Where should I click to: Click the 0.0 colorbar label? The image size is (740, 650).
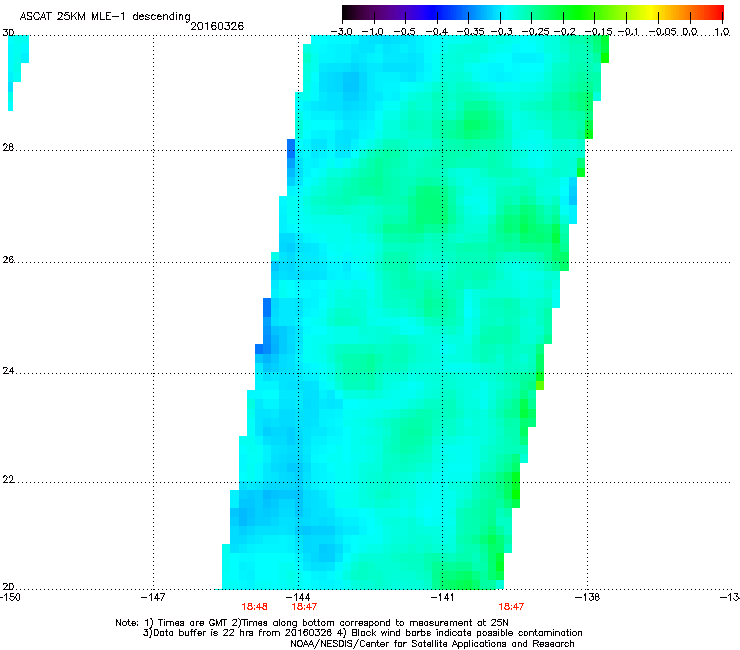[x=690, y=32]
